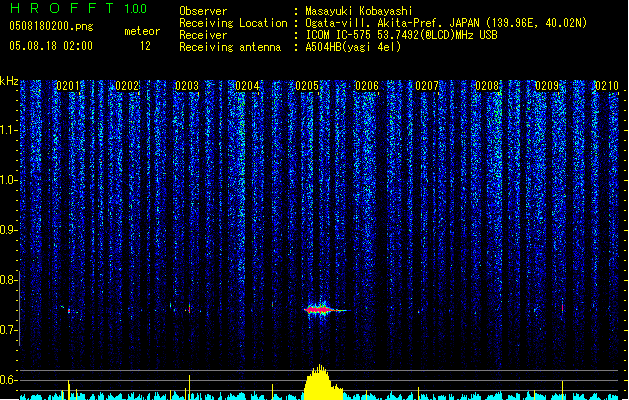The height and width of the screenshot is (400, 629).
Task: Click the 1.0 frequency axis label
Action: (x=8, y=180)
